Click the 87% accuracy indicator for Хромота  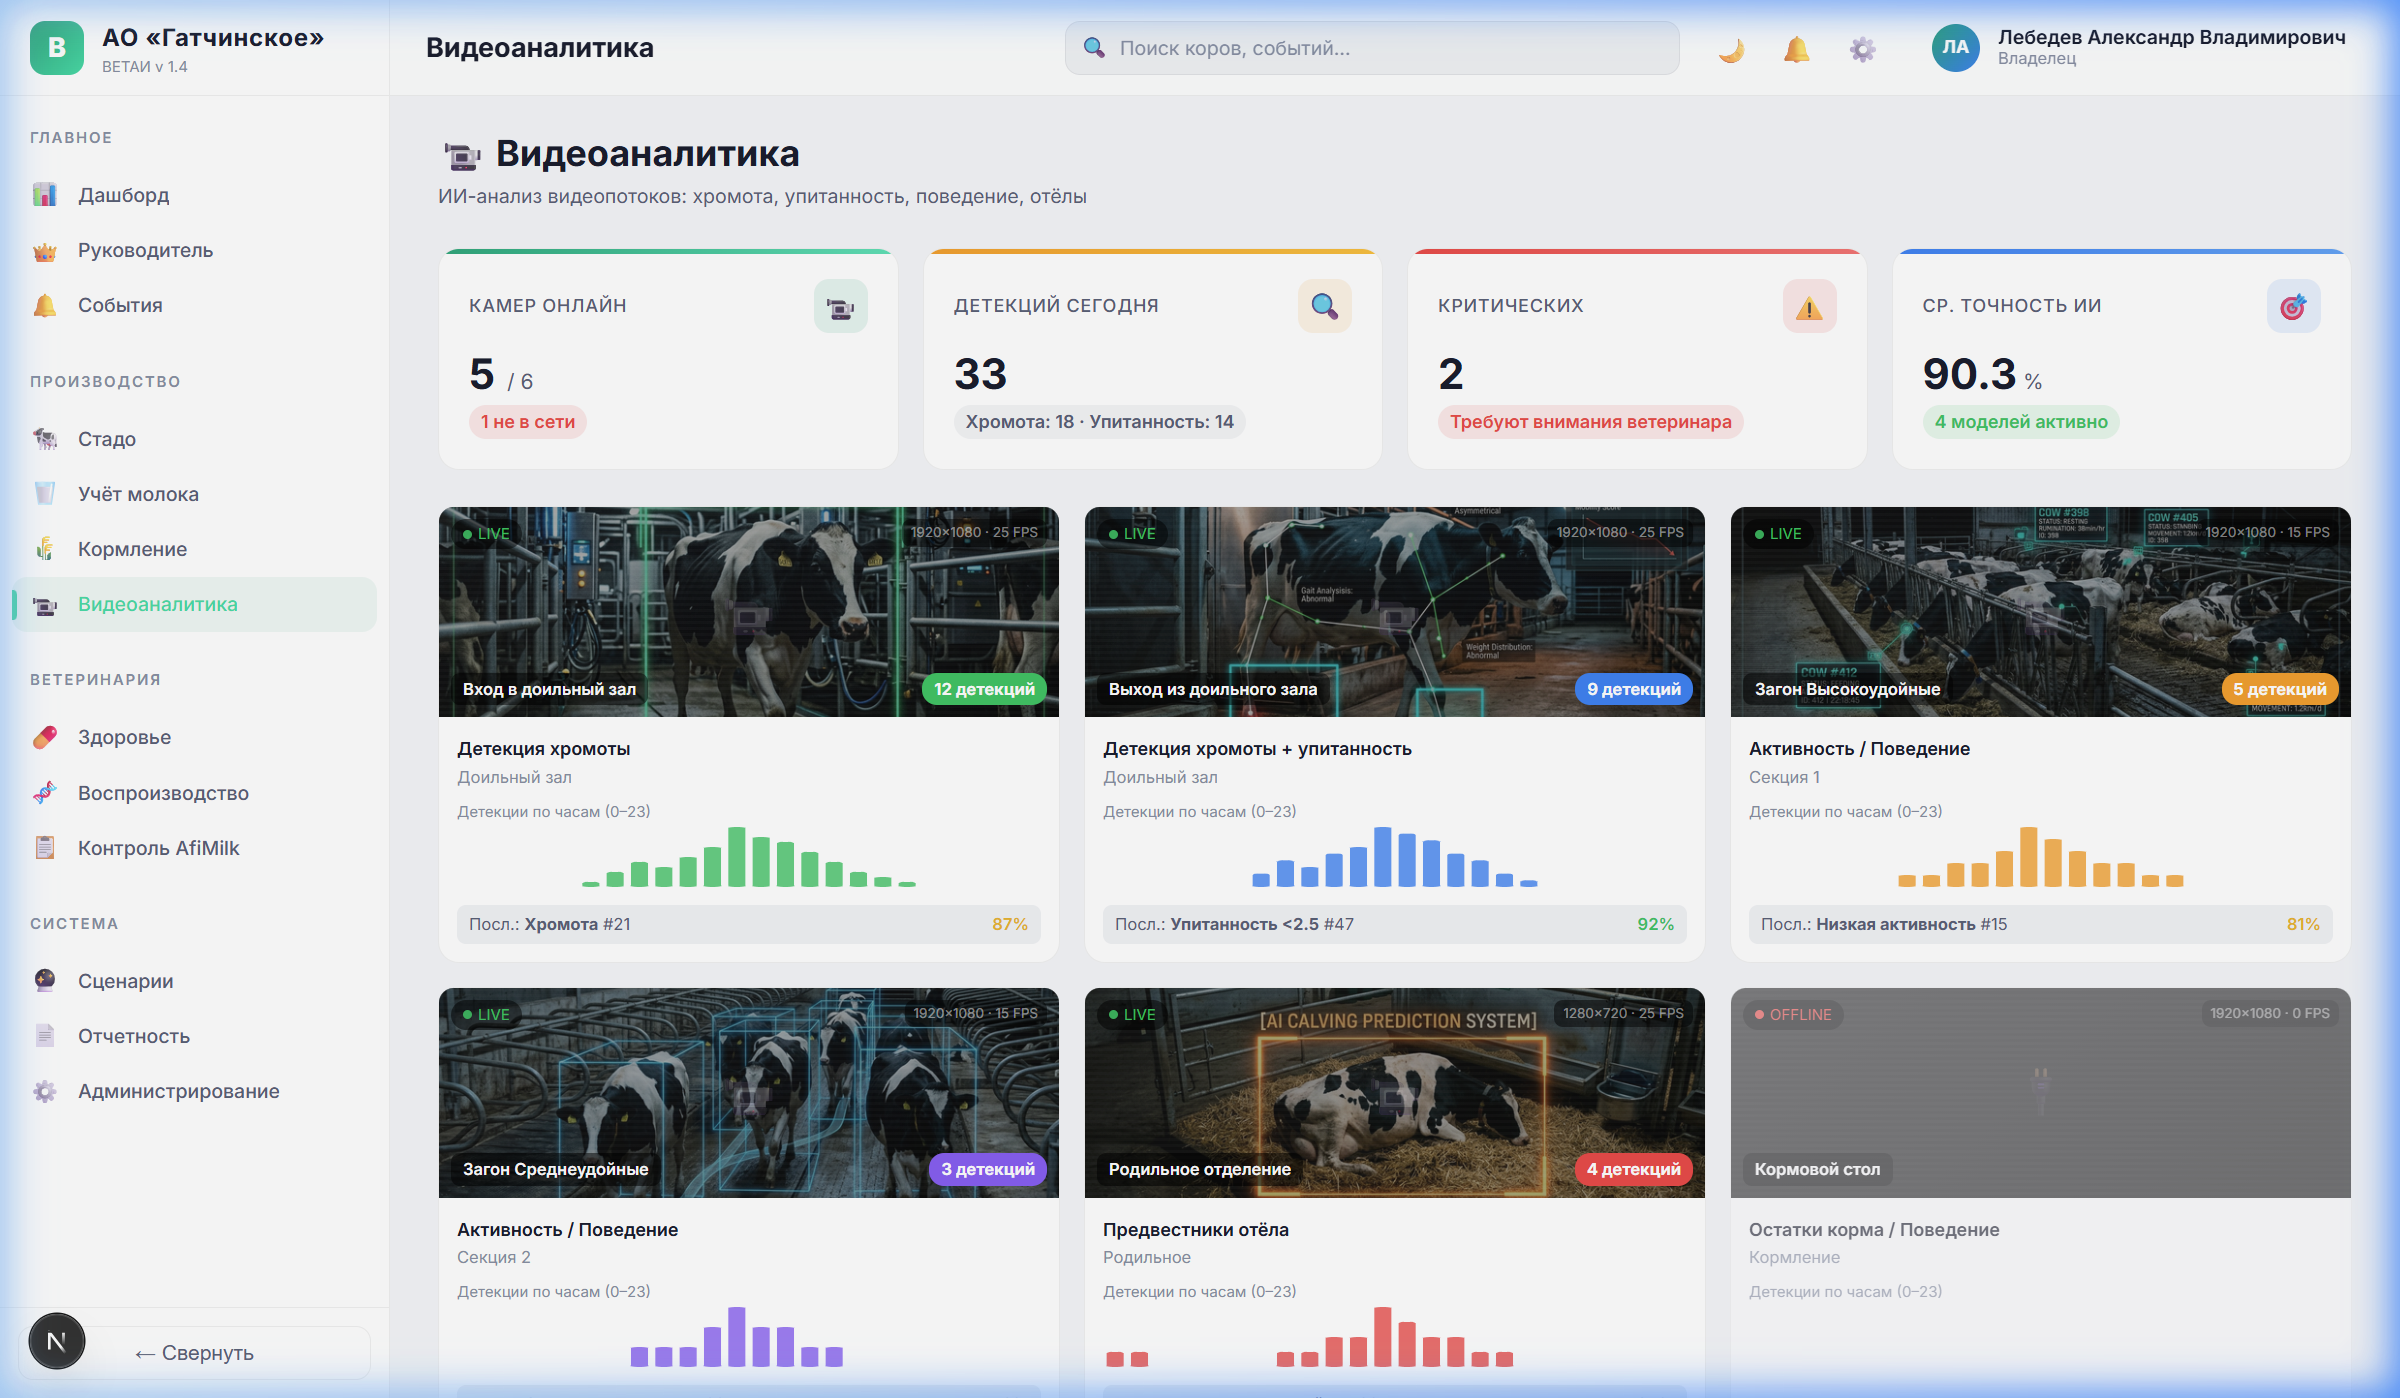point(1008,925)
